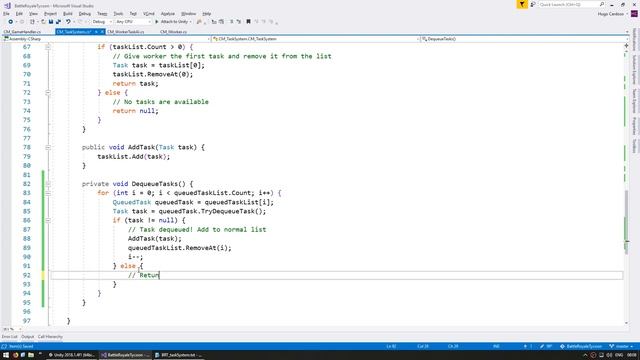Click the feedback icon beside Quick Launch
The image size is (640, 360).
[533, 4]
